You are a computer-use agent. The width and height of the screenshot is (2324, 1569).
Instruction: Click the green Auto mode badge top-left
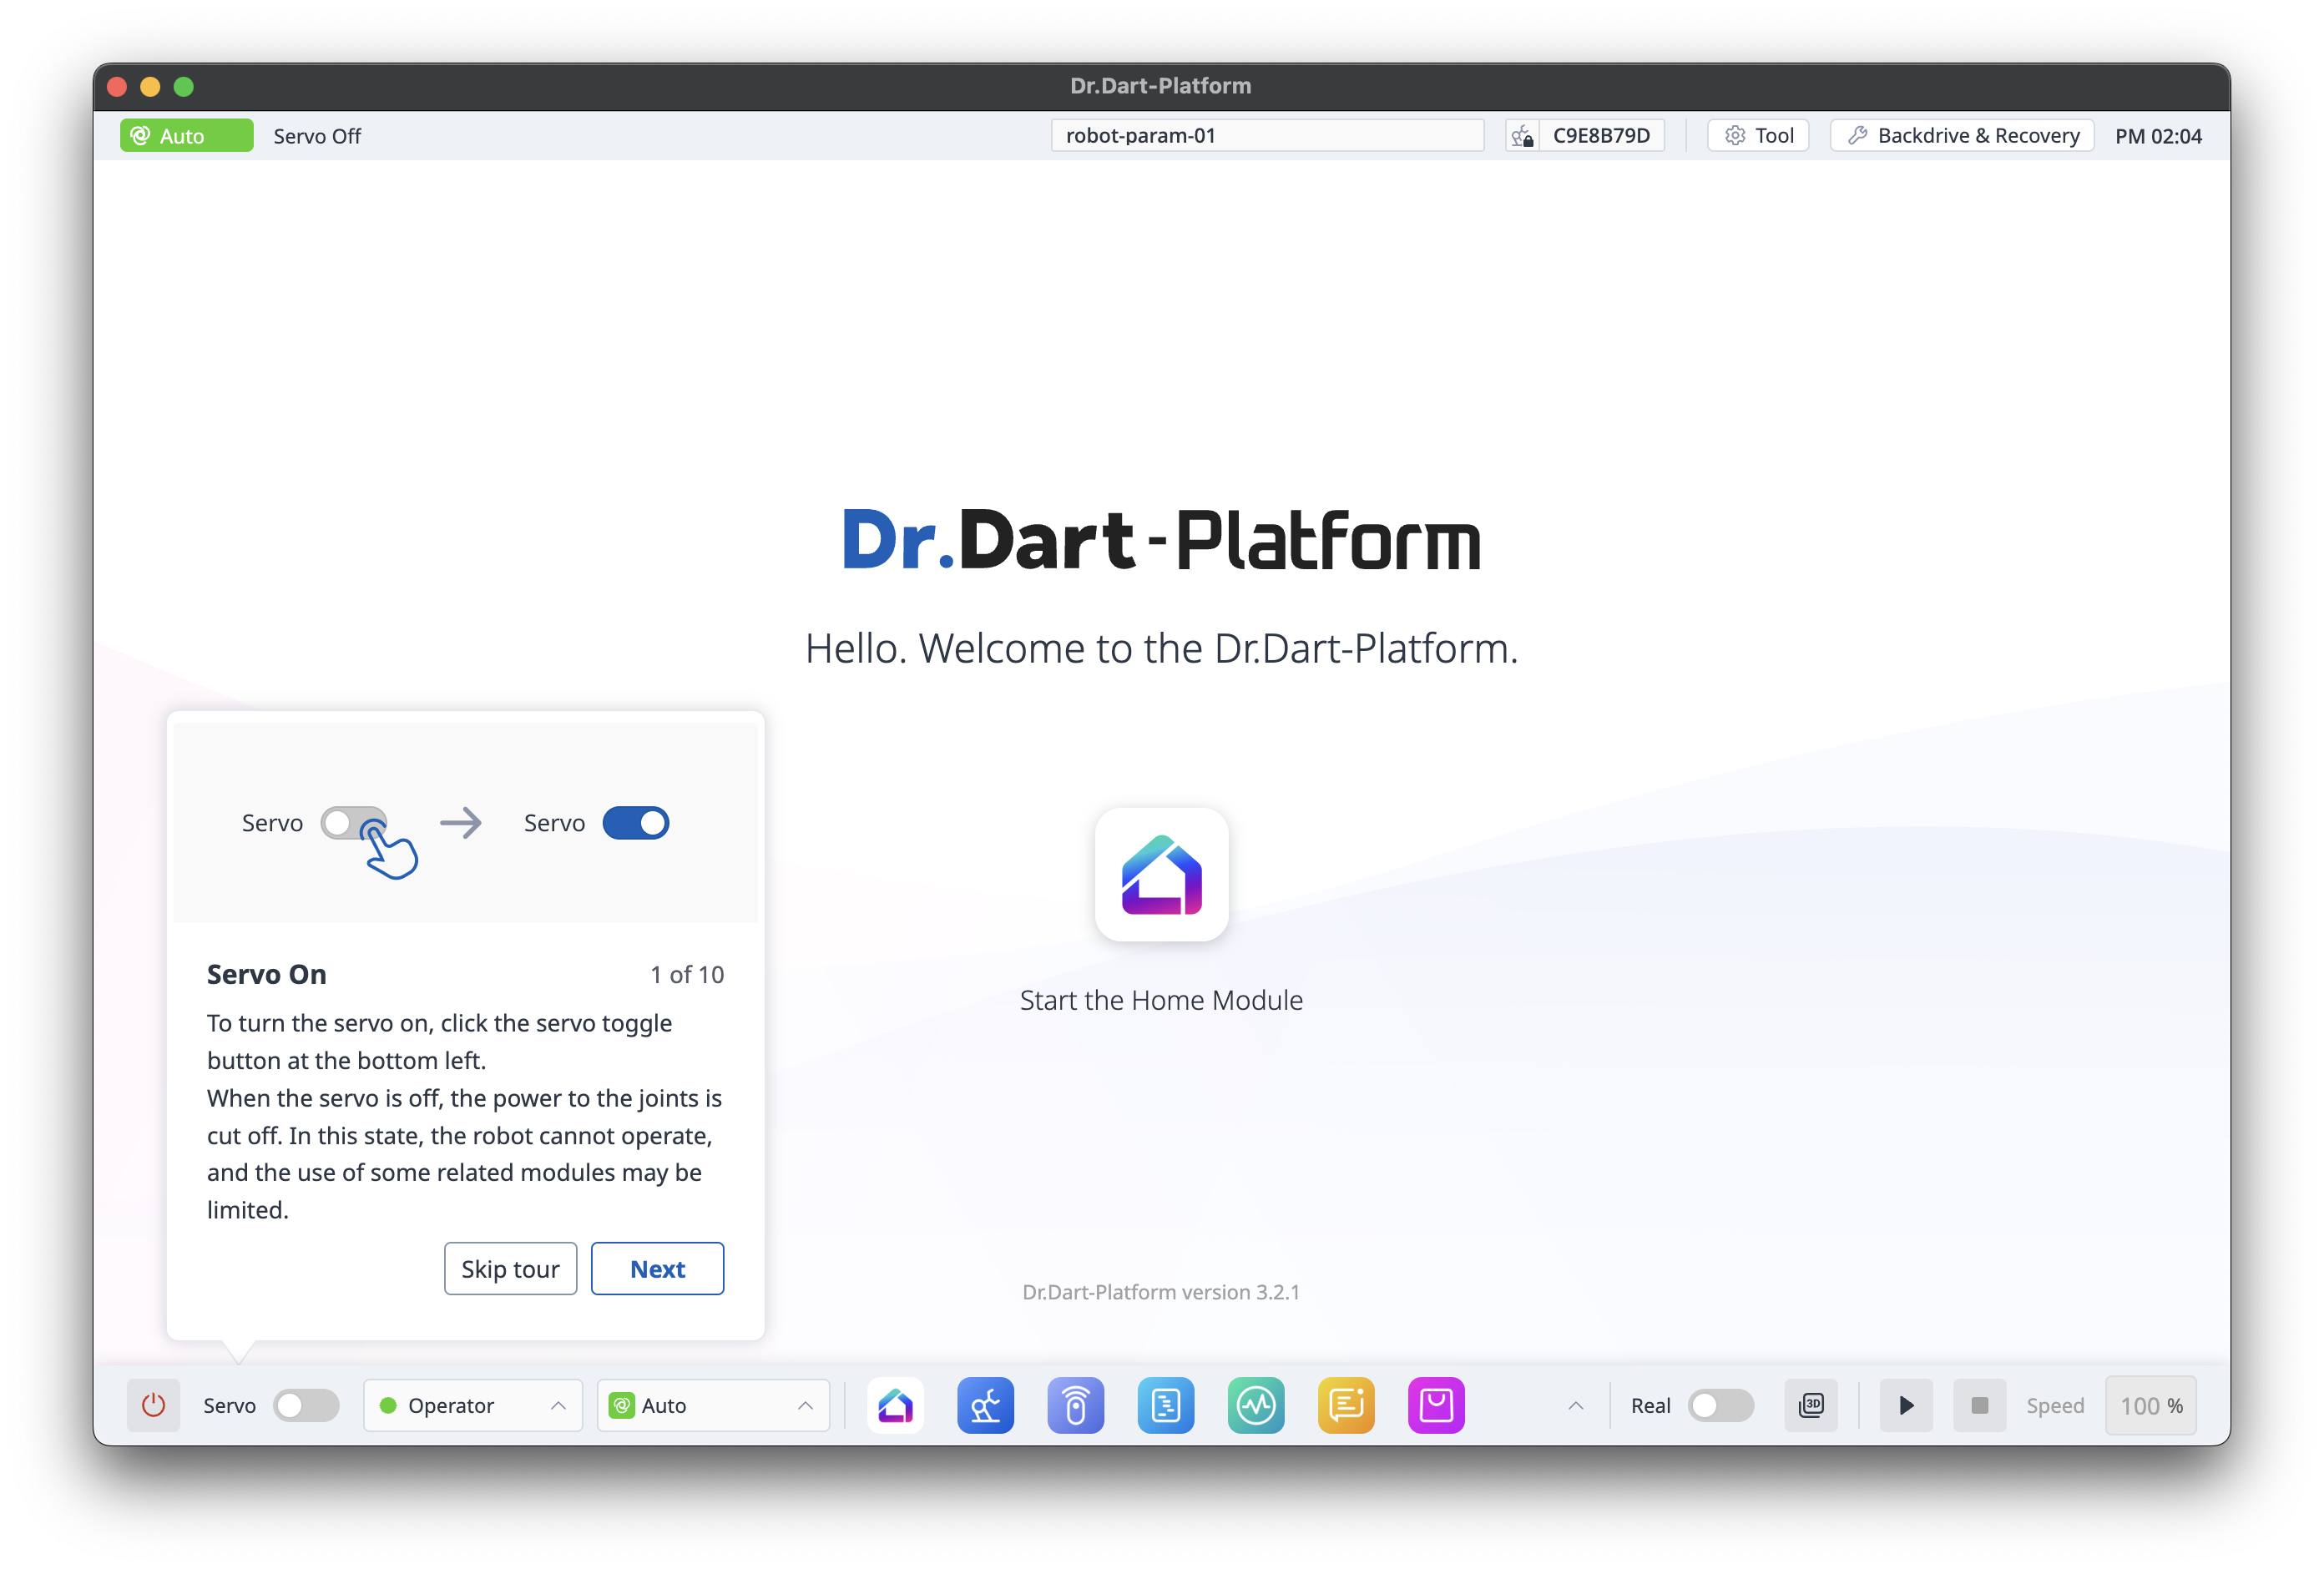coord(186,136)
